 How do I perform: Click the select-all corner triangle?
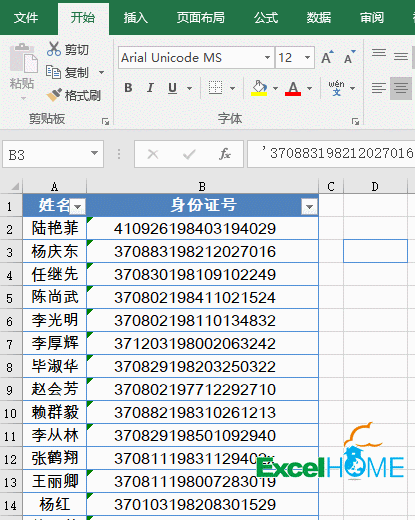pyautogui.click(x=15, y=186)
